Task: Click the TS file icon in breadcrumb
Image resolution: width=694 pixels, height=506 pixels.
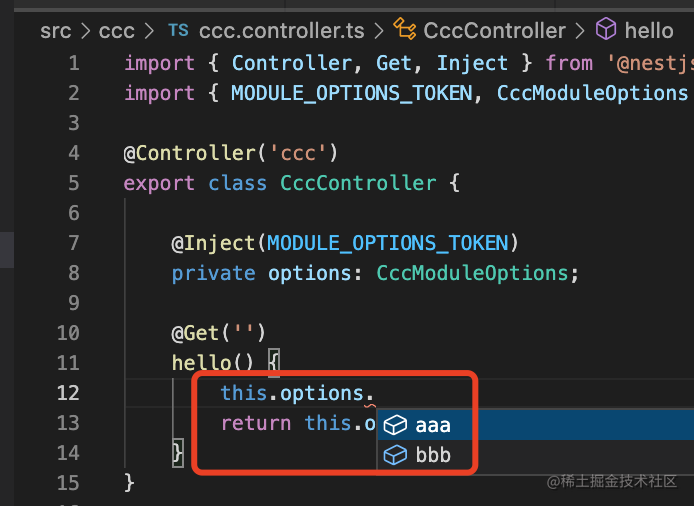Action: point(178,31)
